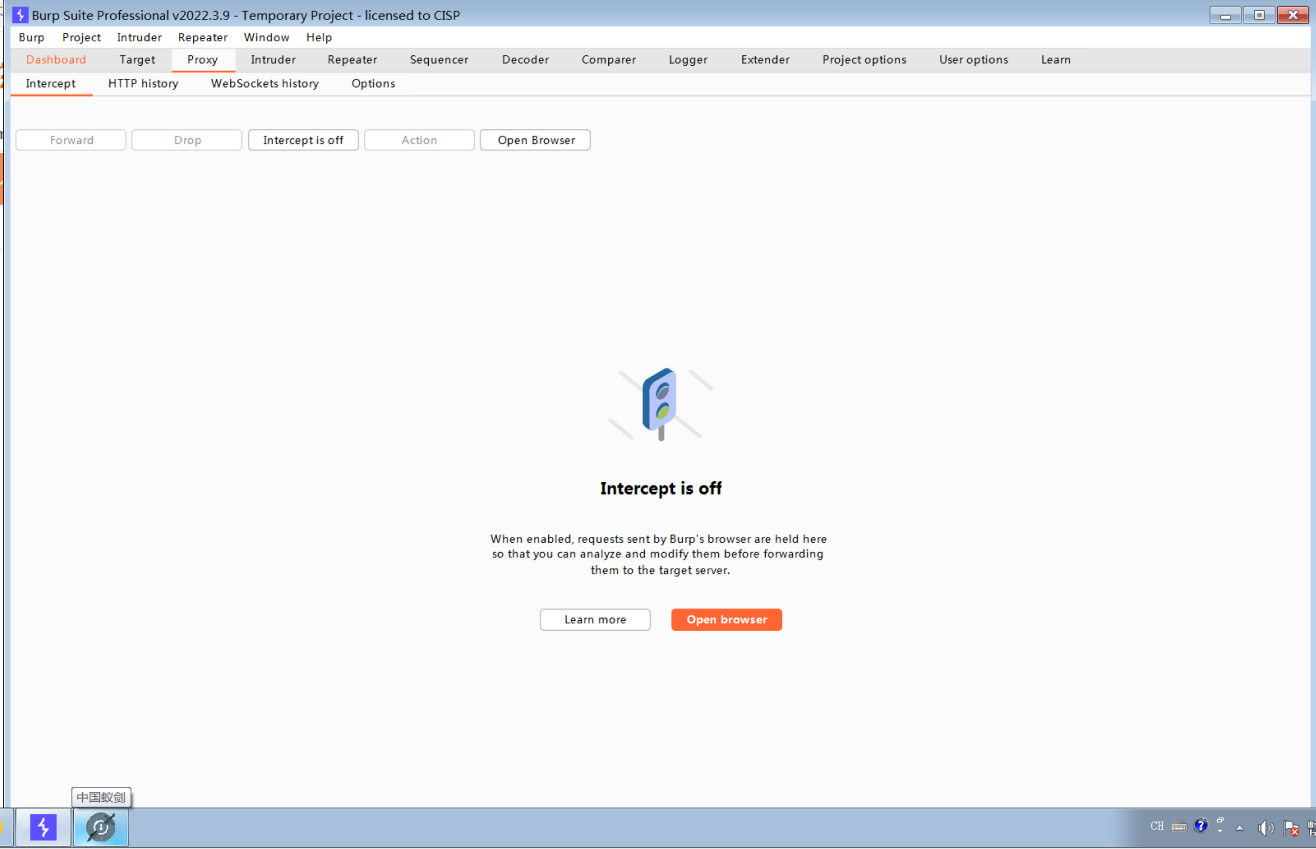1316x849 pixels.
Task: Open the HTTP history sub-tab
Action: pyautogui.click(x=143, y=84)
